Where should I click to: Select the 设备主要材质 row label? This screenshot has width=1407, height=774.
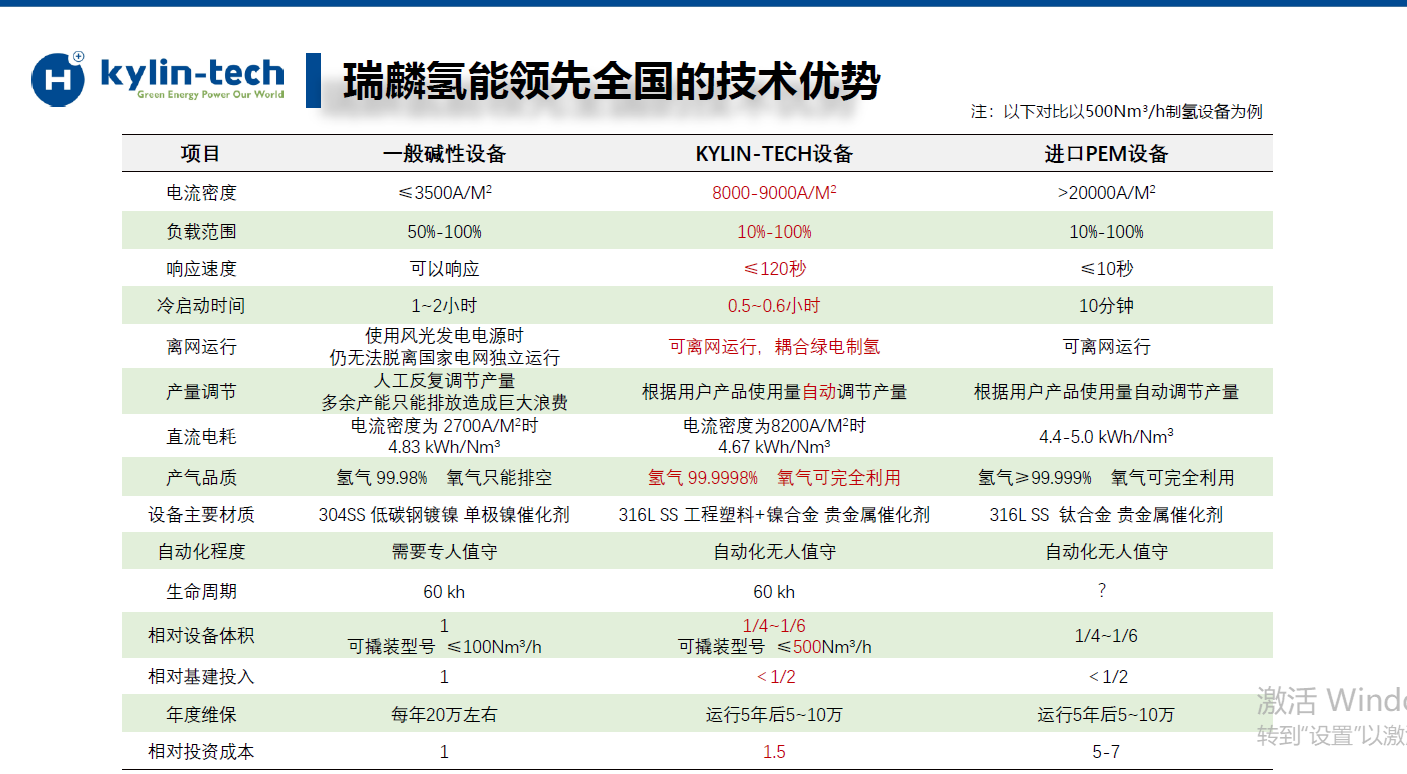[201, 515]
